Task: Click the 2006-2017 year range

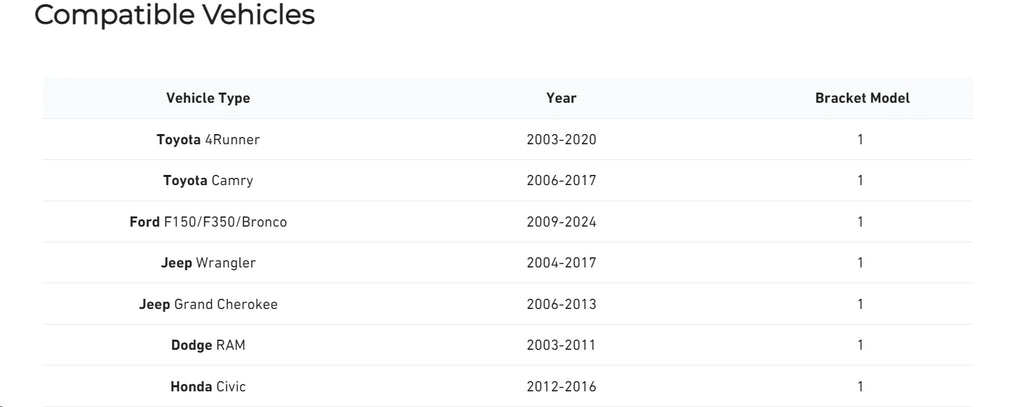Action: pos(562,180)
